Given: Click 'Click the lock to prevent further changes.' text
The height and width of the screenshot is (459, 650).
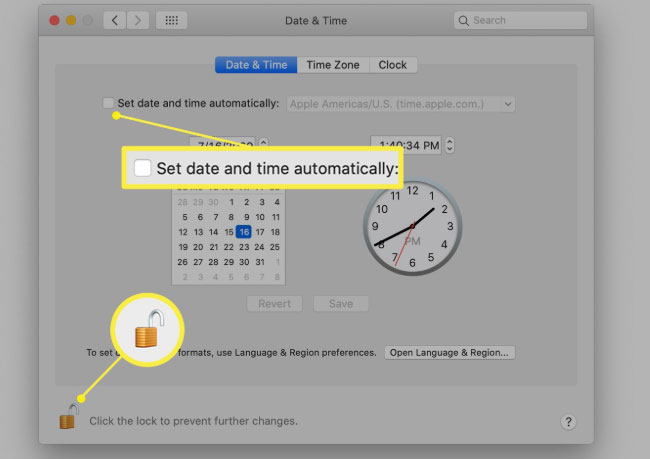Looking at the screenshot, I should click(x=194, y=421).
